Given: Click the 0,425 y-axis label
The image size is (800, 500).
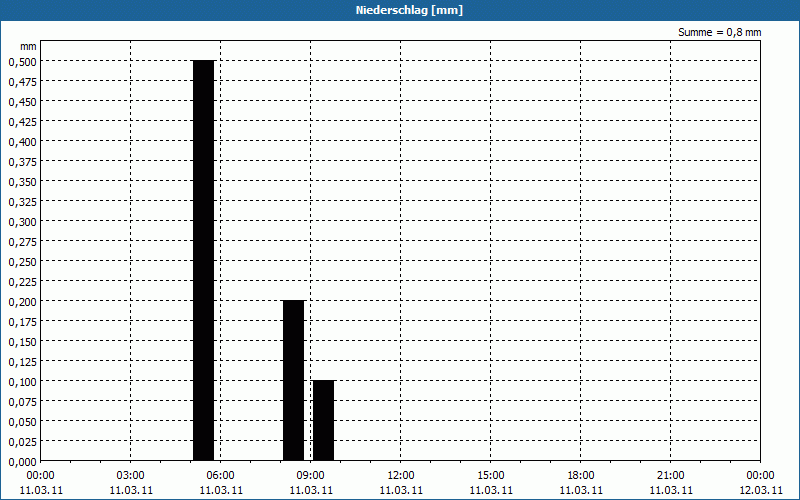Looking at the screenshot, I should click(x=22, y=122).
